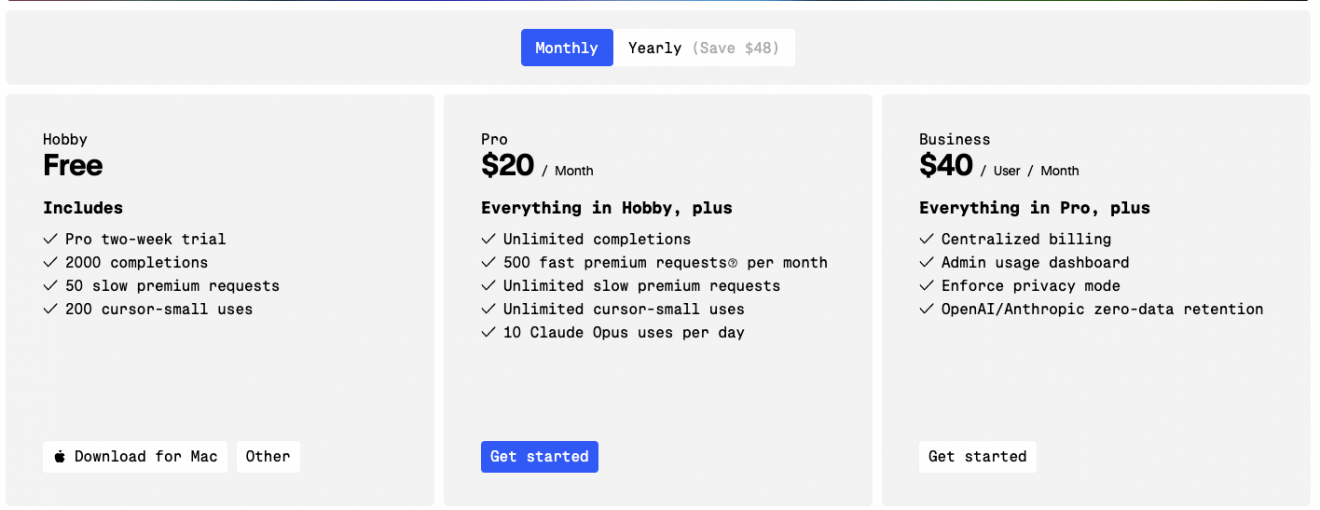Image resolution: width=1320 pixels, height=510 pixels.
Task: Switch billing to Yearly
Action: (x=655, y=48)
